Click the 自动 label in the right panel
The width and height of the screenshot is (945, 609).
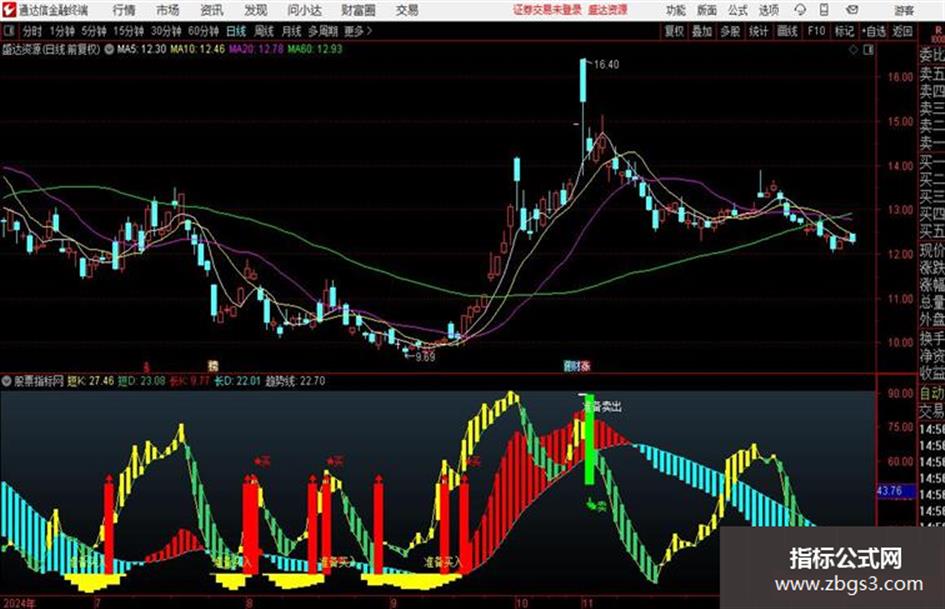(x=932, y=394)
